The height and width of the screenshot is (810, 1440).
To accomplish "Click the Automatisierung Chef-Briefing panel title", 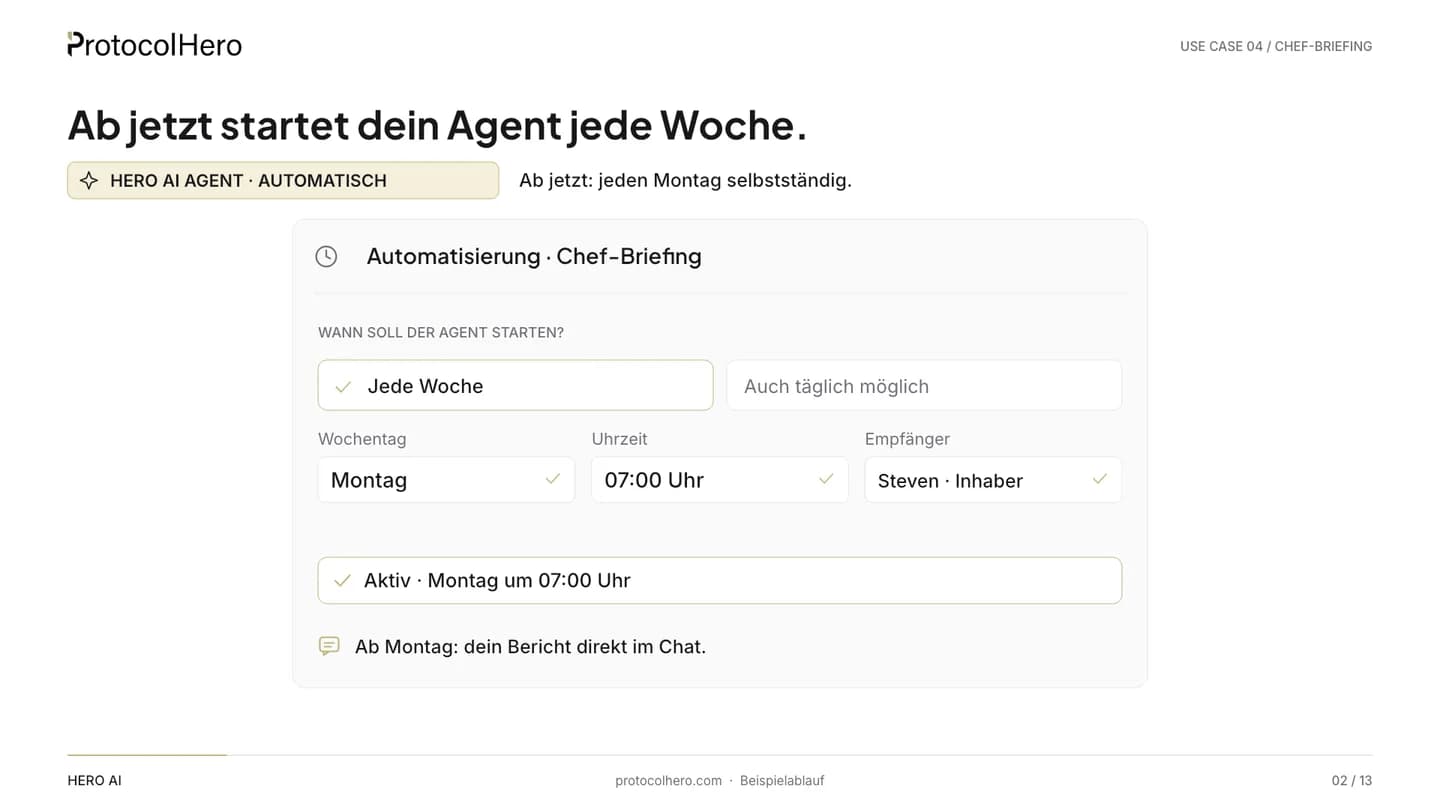I will (534, 256).
